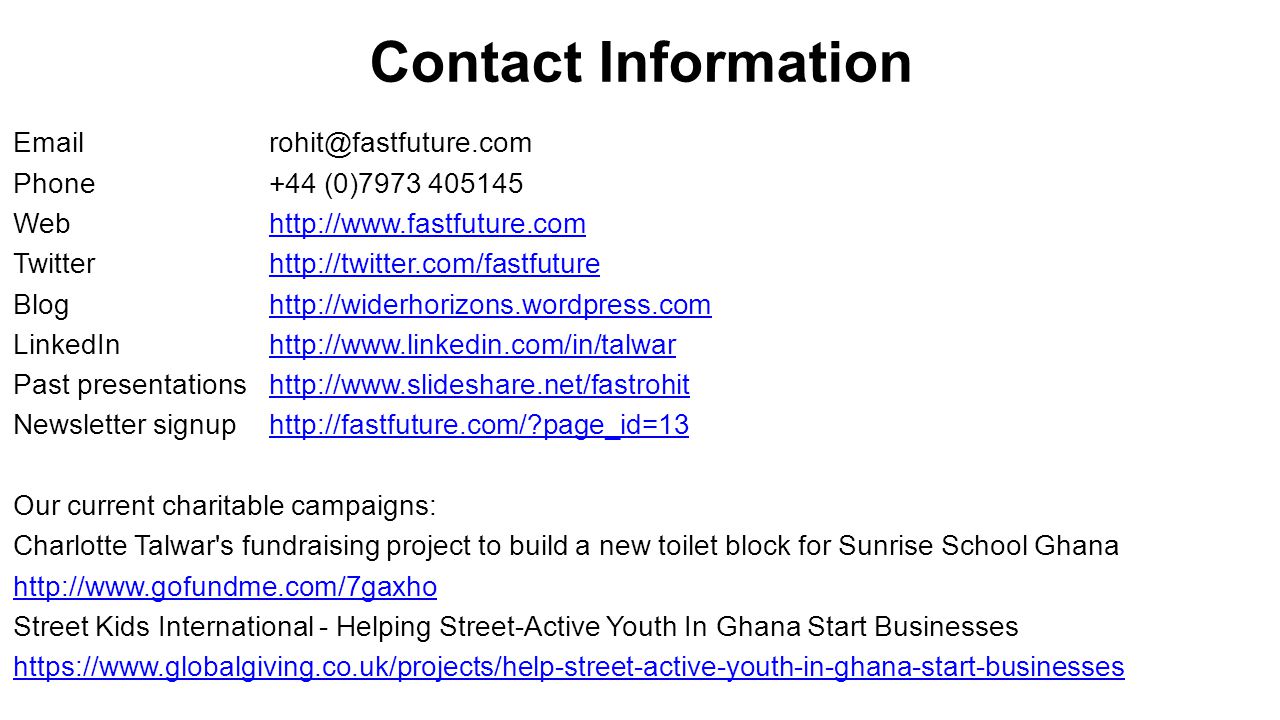Screen dimensions: 1280x720
Task: Click the 'Our current charitable campaigns' line
Action: [x=225, y=506]
